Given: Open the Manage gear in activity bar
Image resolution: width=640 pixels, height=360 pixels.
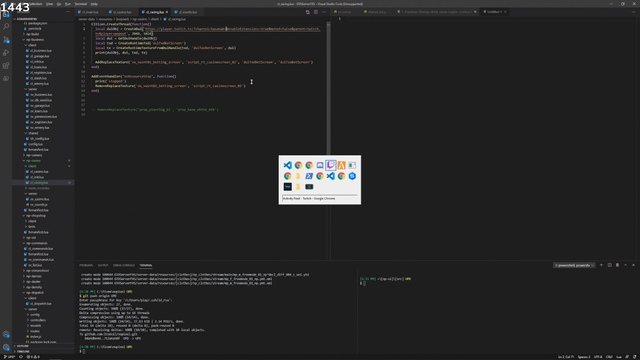Looking at the screenshot, I should point(6,347).
